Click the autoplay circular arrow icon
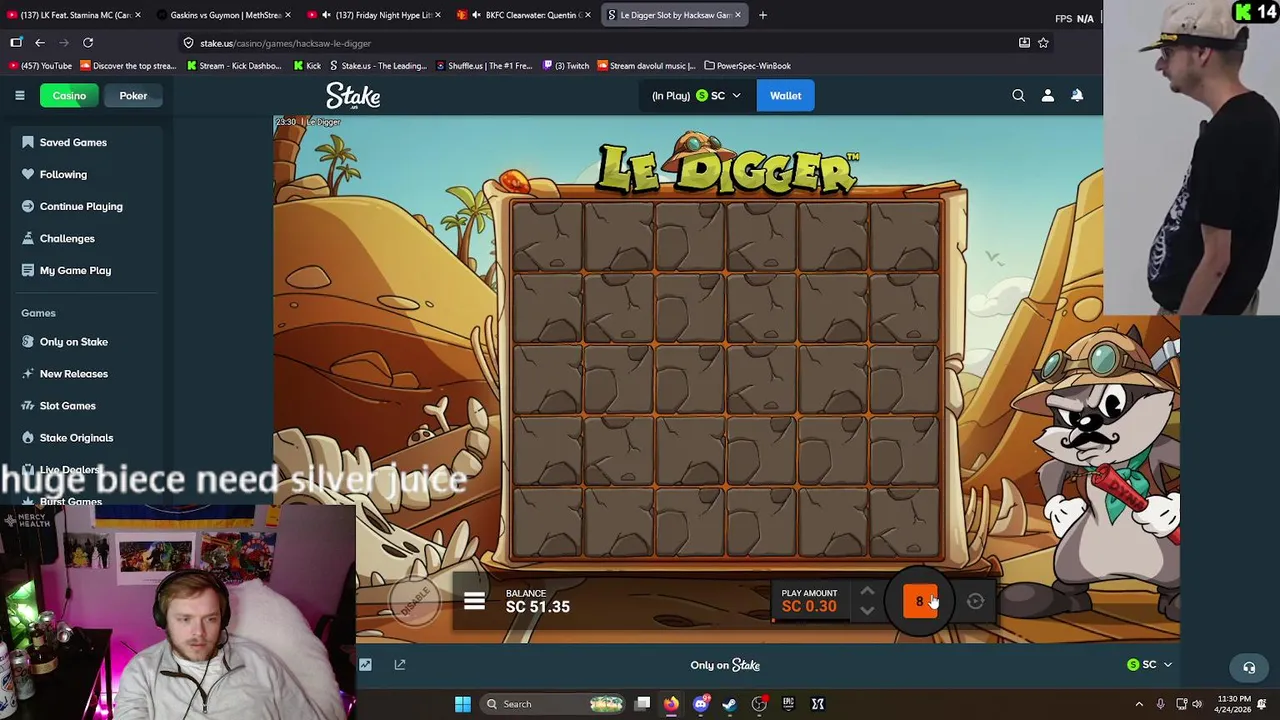The height and width of the screenshot is (720, 1280). click(975, 601)
